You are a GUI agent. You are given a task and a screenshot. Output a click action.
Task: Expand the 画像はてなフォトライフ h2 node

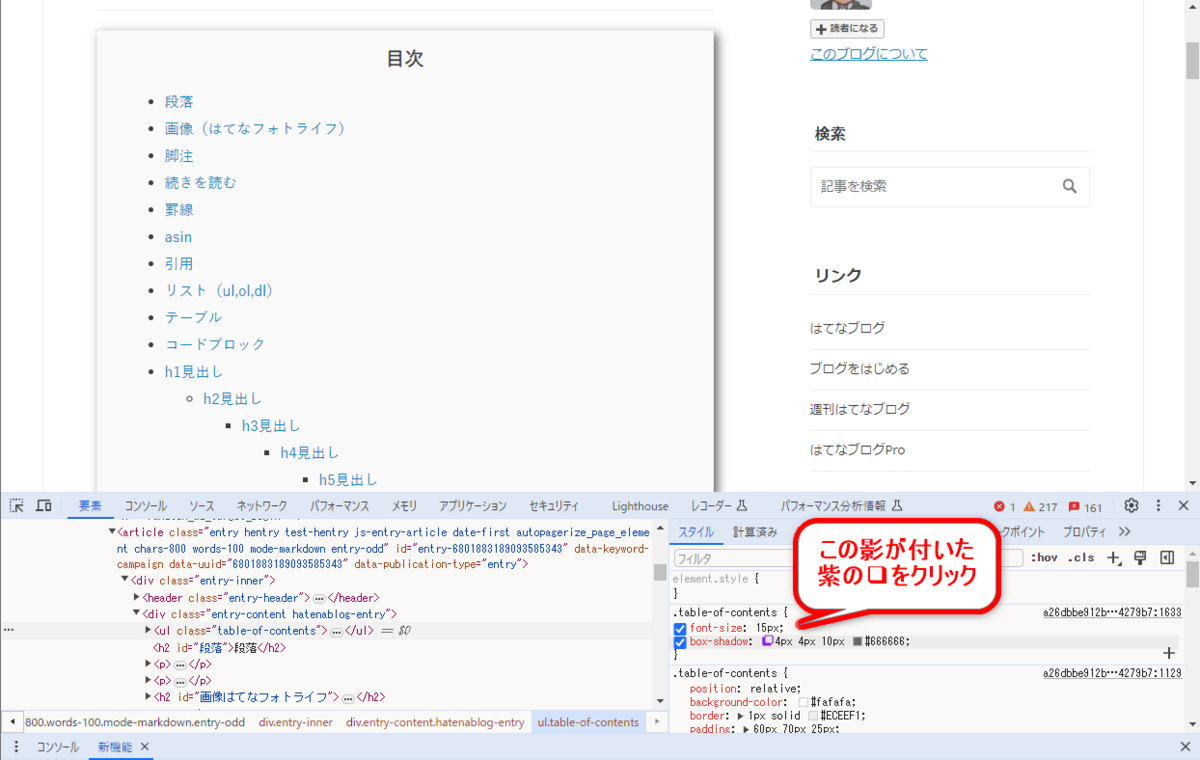(149, 697)
